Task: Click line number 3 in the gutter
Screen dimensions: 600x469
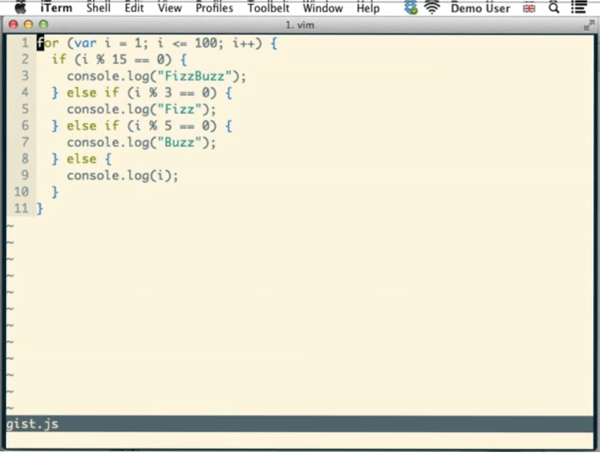Action: (25, 76)
